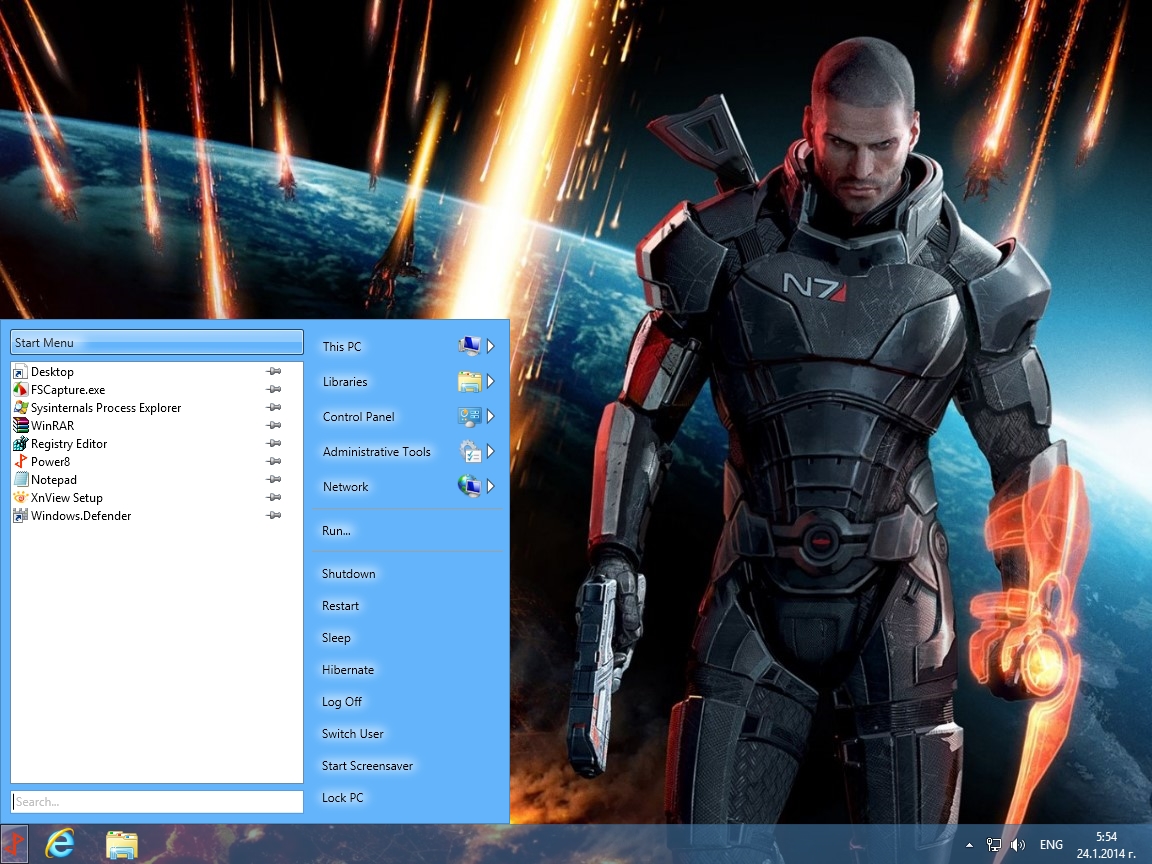The image size is (1152, 864).
Task: Choose Shutdown from the power options
Action: [x=348, y=574]
